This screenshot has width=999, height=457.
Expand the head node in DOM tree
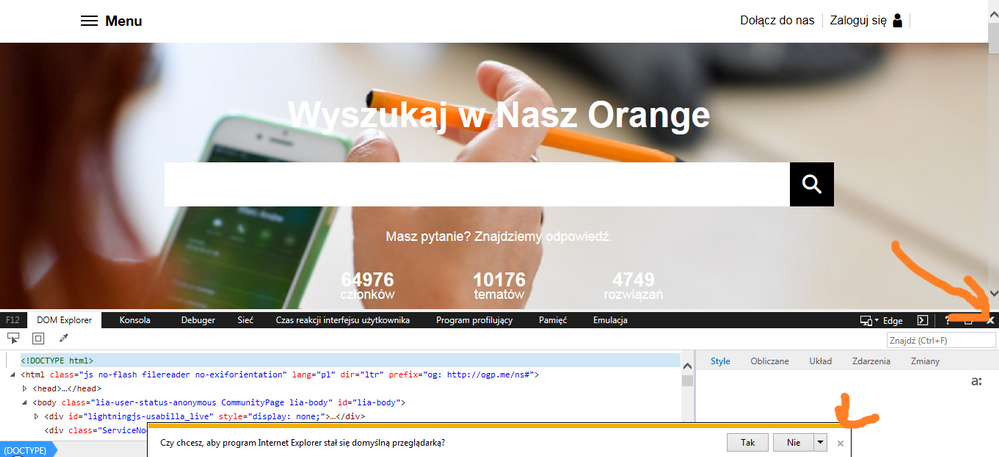click(25, 388)
